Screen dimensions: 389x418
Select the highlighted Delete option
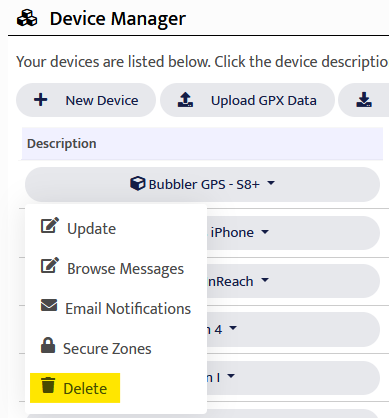click(x=75, y=388)
